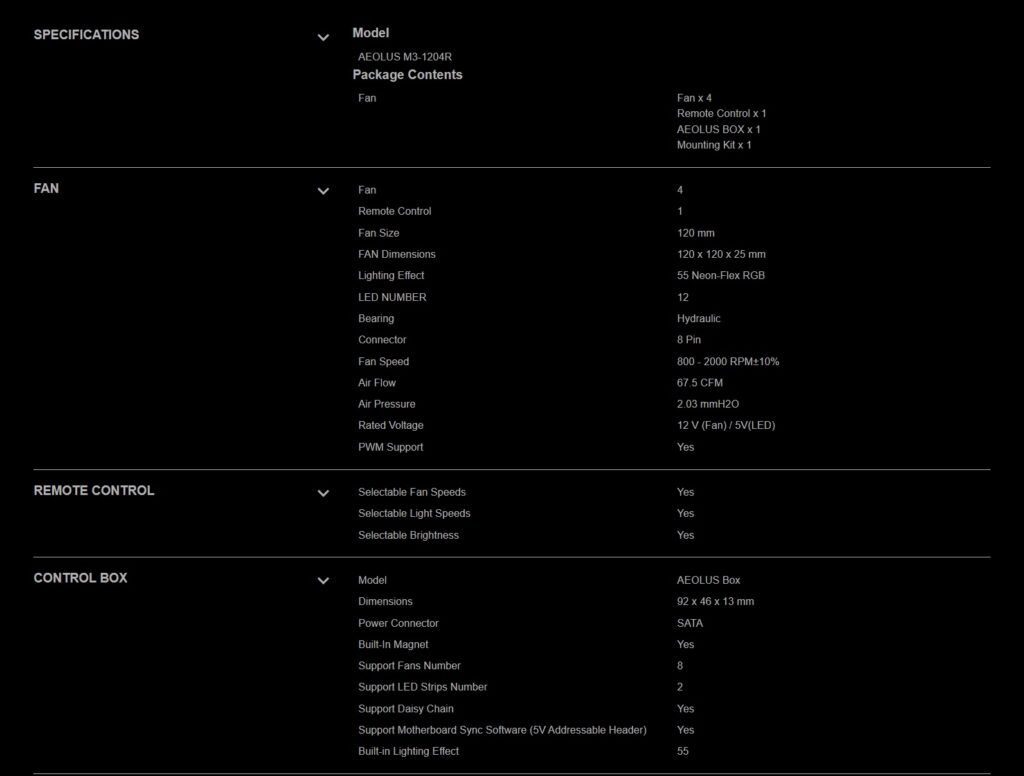1024x776 pixels.
Task: Click the REMOTE CONTROL section heading
Action: click(94, 490)
